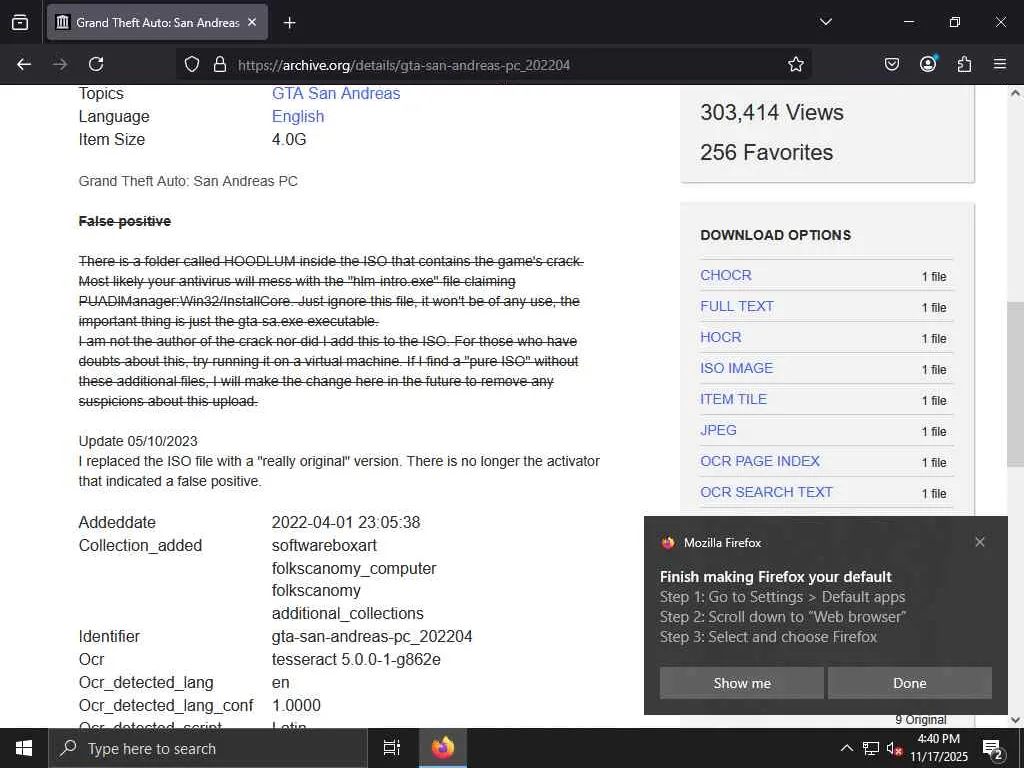
Task: Download the ISO IMAGE file
Action: (x=736, y=368)
